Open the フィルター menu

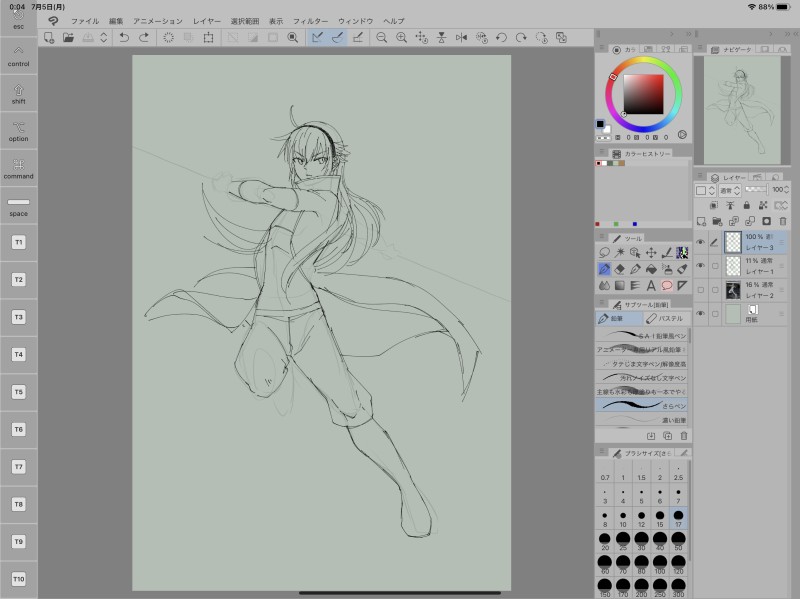tap(310, 20)
